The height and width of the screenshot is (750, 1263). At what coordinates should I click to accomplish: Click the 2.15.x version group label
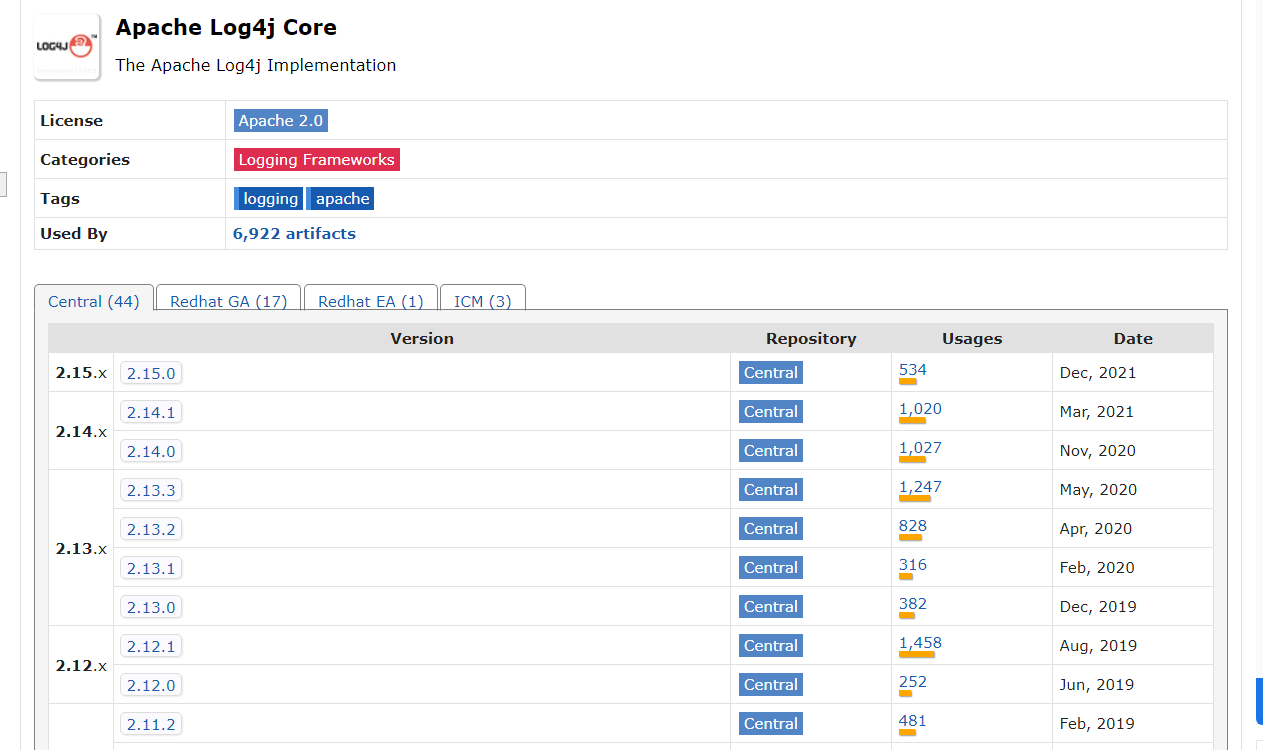pos(81,373)
